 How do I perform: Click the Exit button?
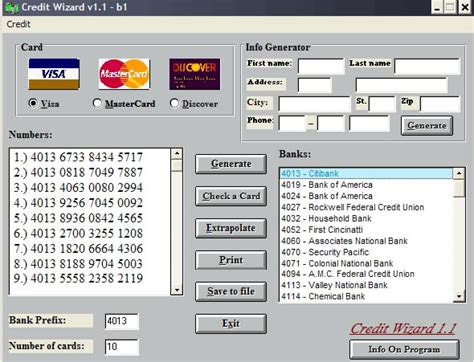pyautogui.click(x=231, y=323)
